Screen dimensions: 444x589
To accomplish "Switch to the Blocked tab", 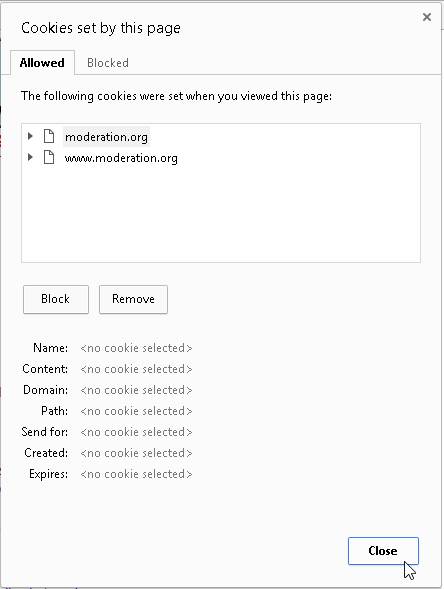I will 108,63.
